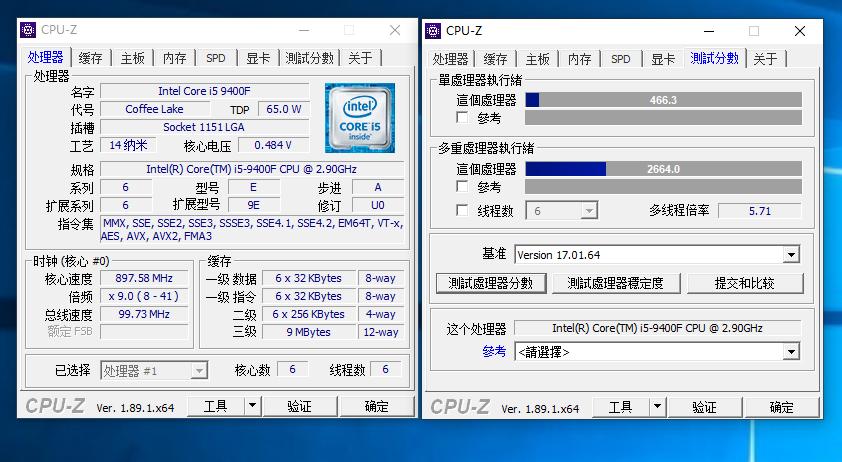Click the CPU-Z app icon in right window title bar

point(433,31)
